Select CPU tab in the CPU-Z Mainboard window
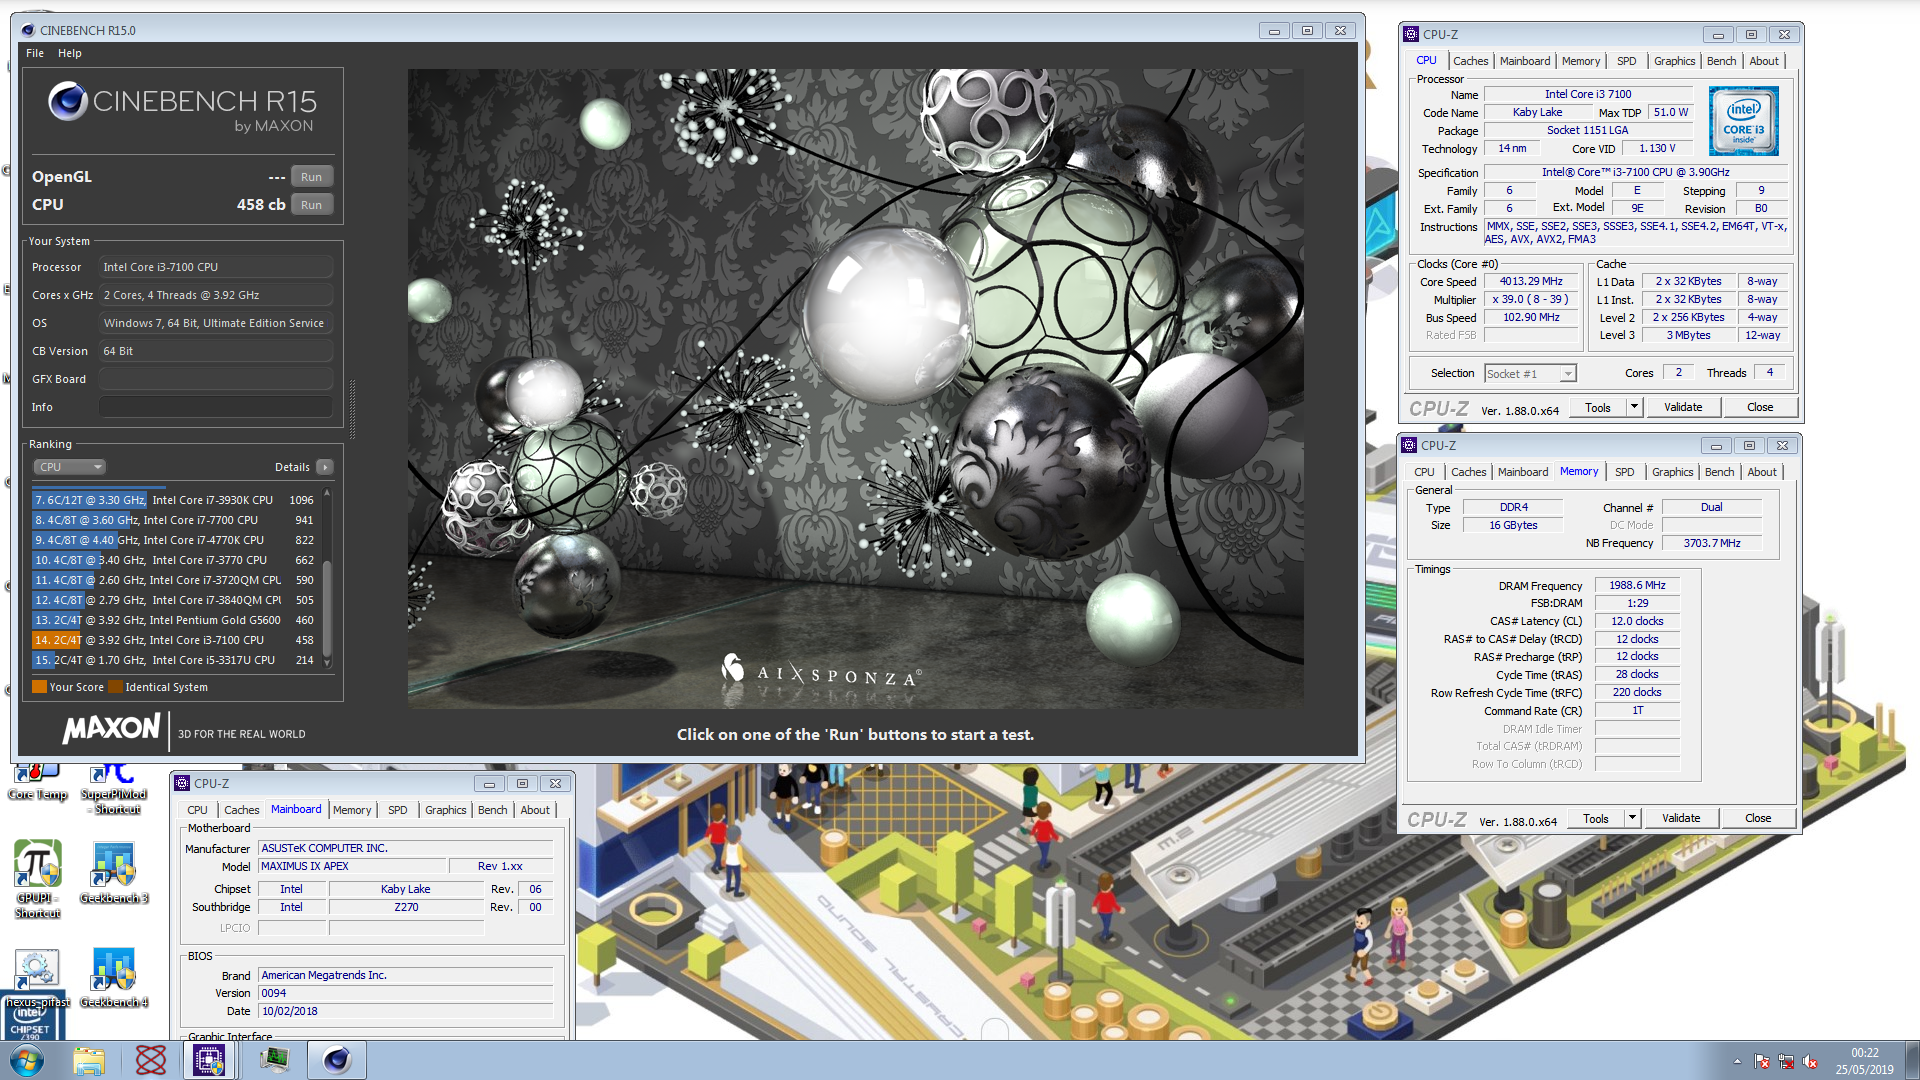Image resolution: width=1920 pixels, height=1080 pixels. (x=197, y=810)
